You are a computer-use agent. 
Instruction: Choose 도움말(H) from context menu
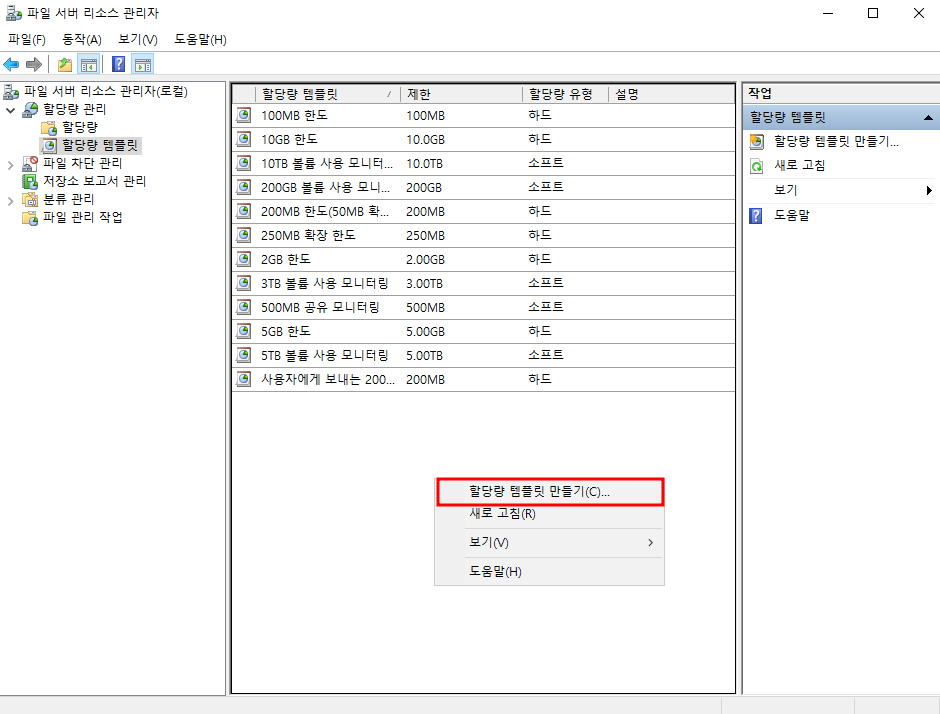pyautogui.click(x=549, y=572)
